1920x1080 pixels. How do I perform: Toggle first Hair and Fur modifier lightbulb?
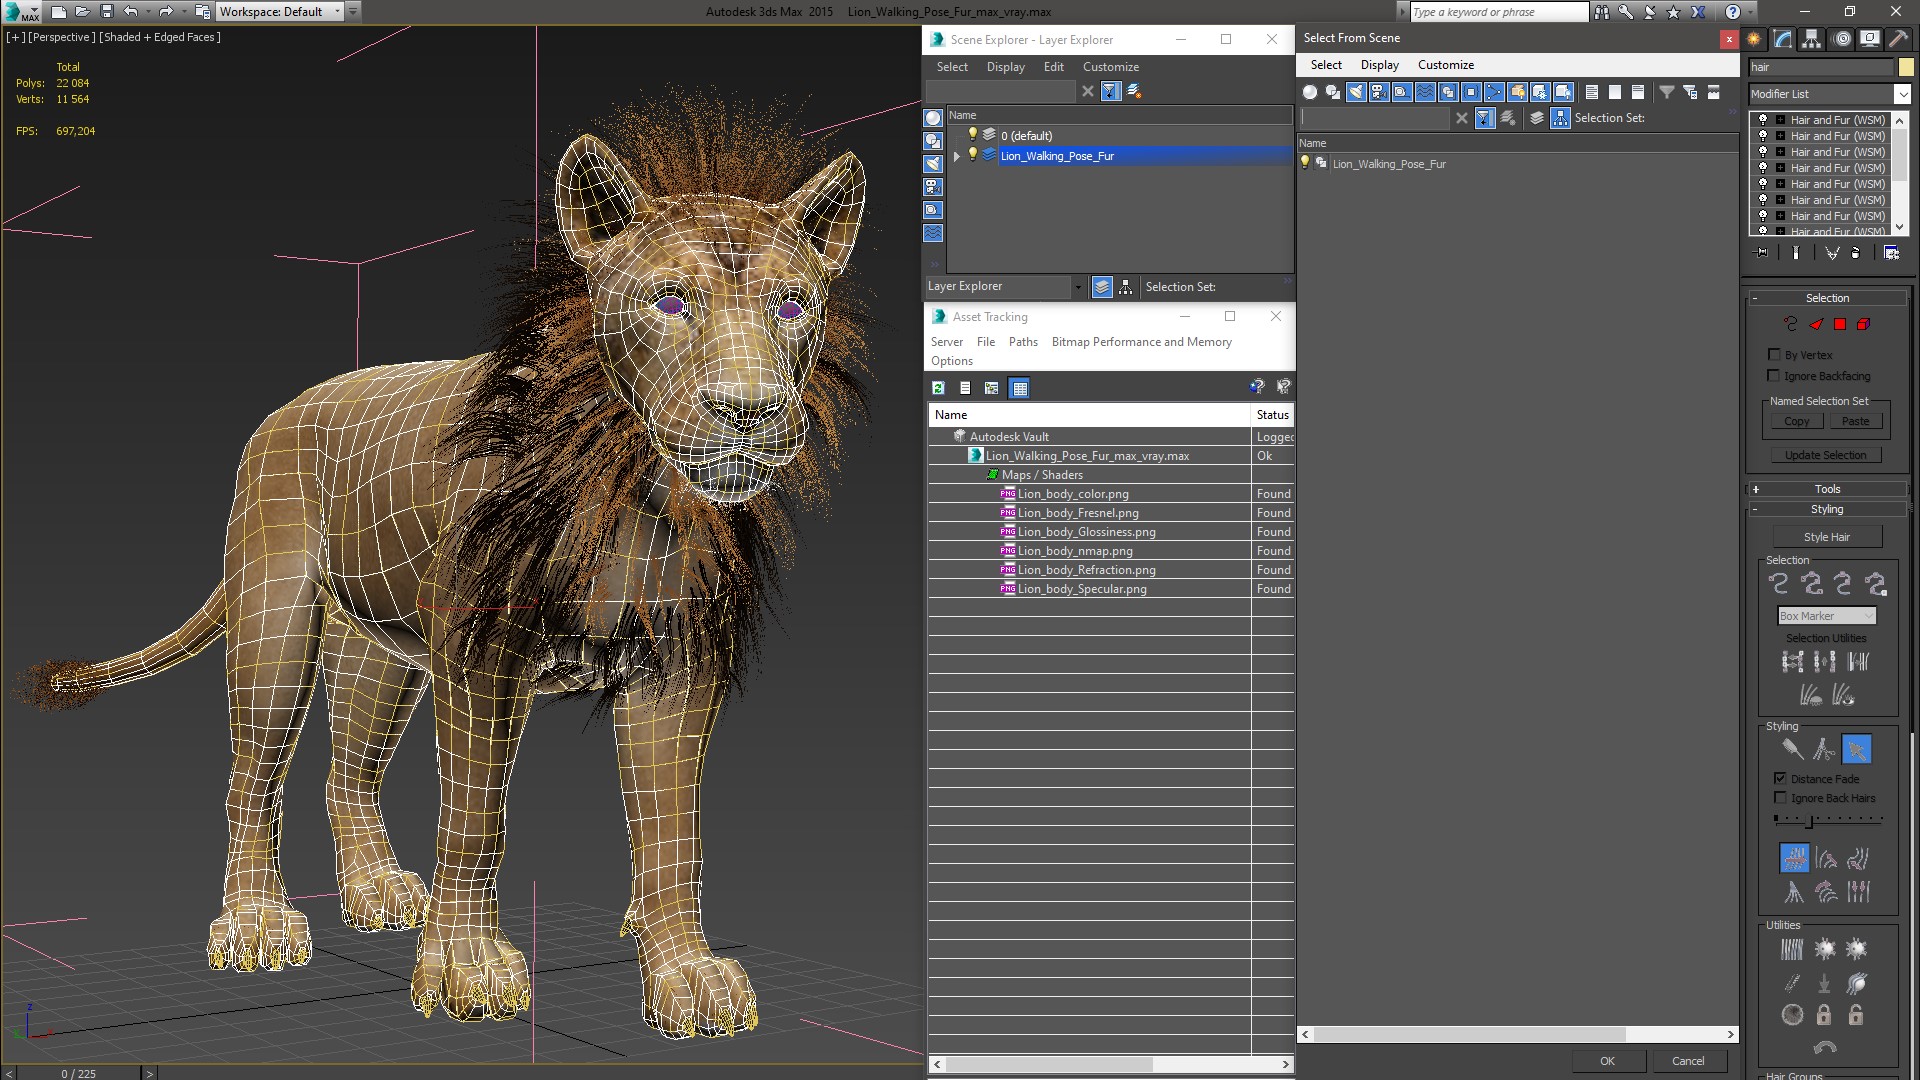(1763, 119)
